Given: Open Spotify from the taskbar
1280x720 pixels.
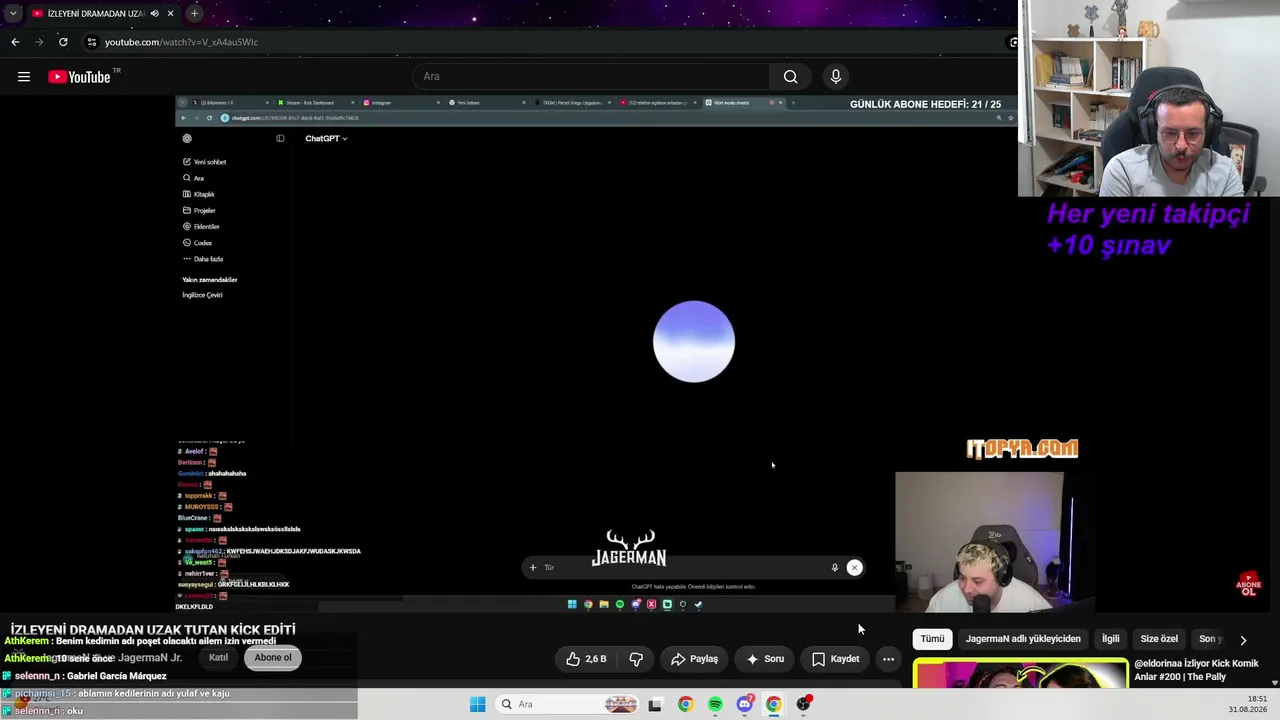Looking at the screenshot, I should tap(715, 704).
